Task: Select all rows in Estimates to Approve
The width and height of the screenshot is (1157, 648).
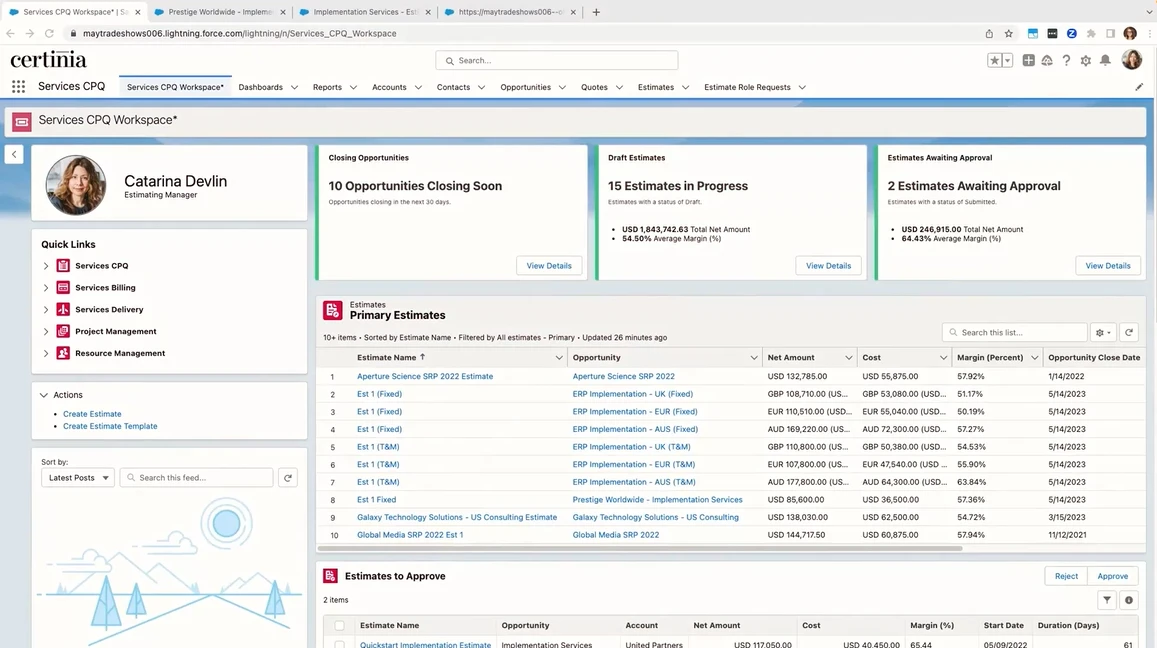Action: pos(339,625)
